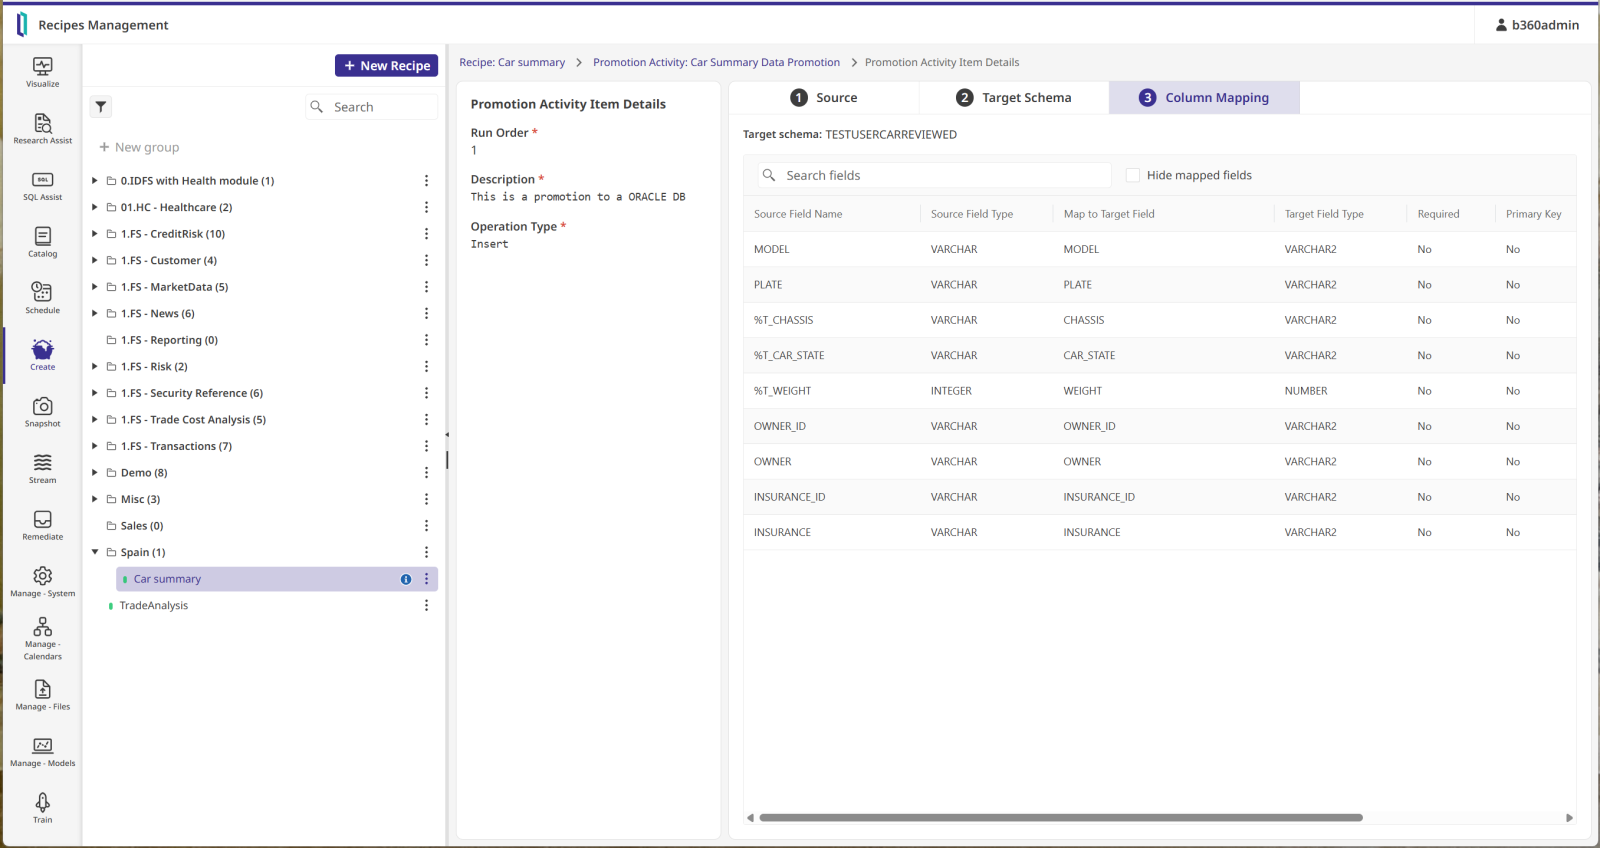Open the Catalog sidebar icon
Image resolution: width=1600 pixels, height=848 pixels.
[x=42, y=241]
